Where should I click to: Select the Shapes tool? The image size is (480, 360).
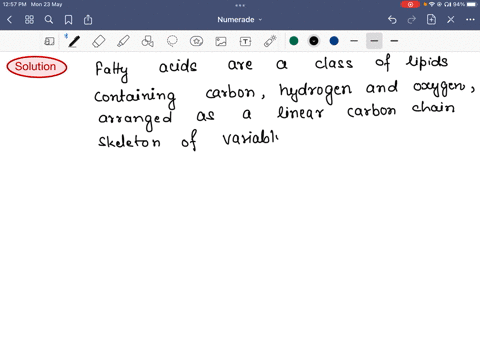(148, 41)
